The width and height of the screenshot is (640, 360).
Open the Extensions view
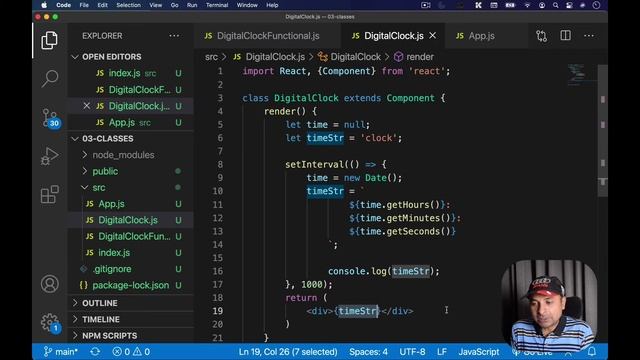(x=49, y=194)
